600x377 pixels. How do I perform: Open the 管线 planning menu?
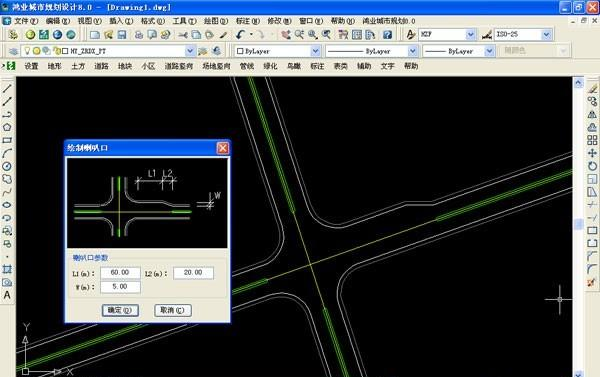247,66
